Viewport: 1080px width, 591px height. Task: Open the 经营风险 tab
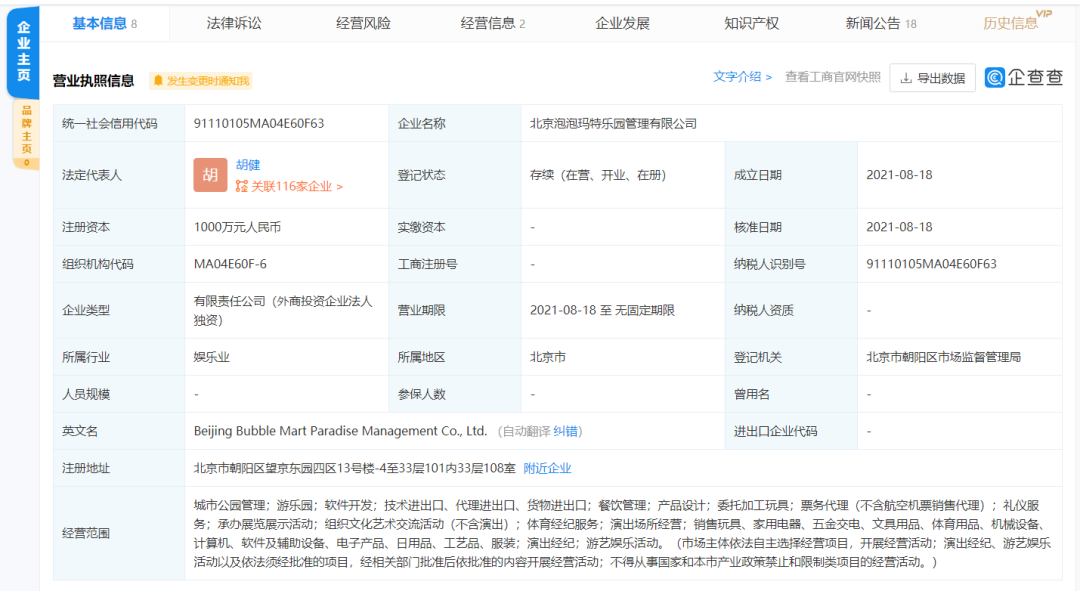pyautogui.click(x=363, y=23)
